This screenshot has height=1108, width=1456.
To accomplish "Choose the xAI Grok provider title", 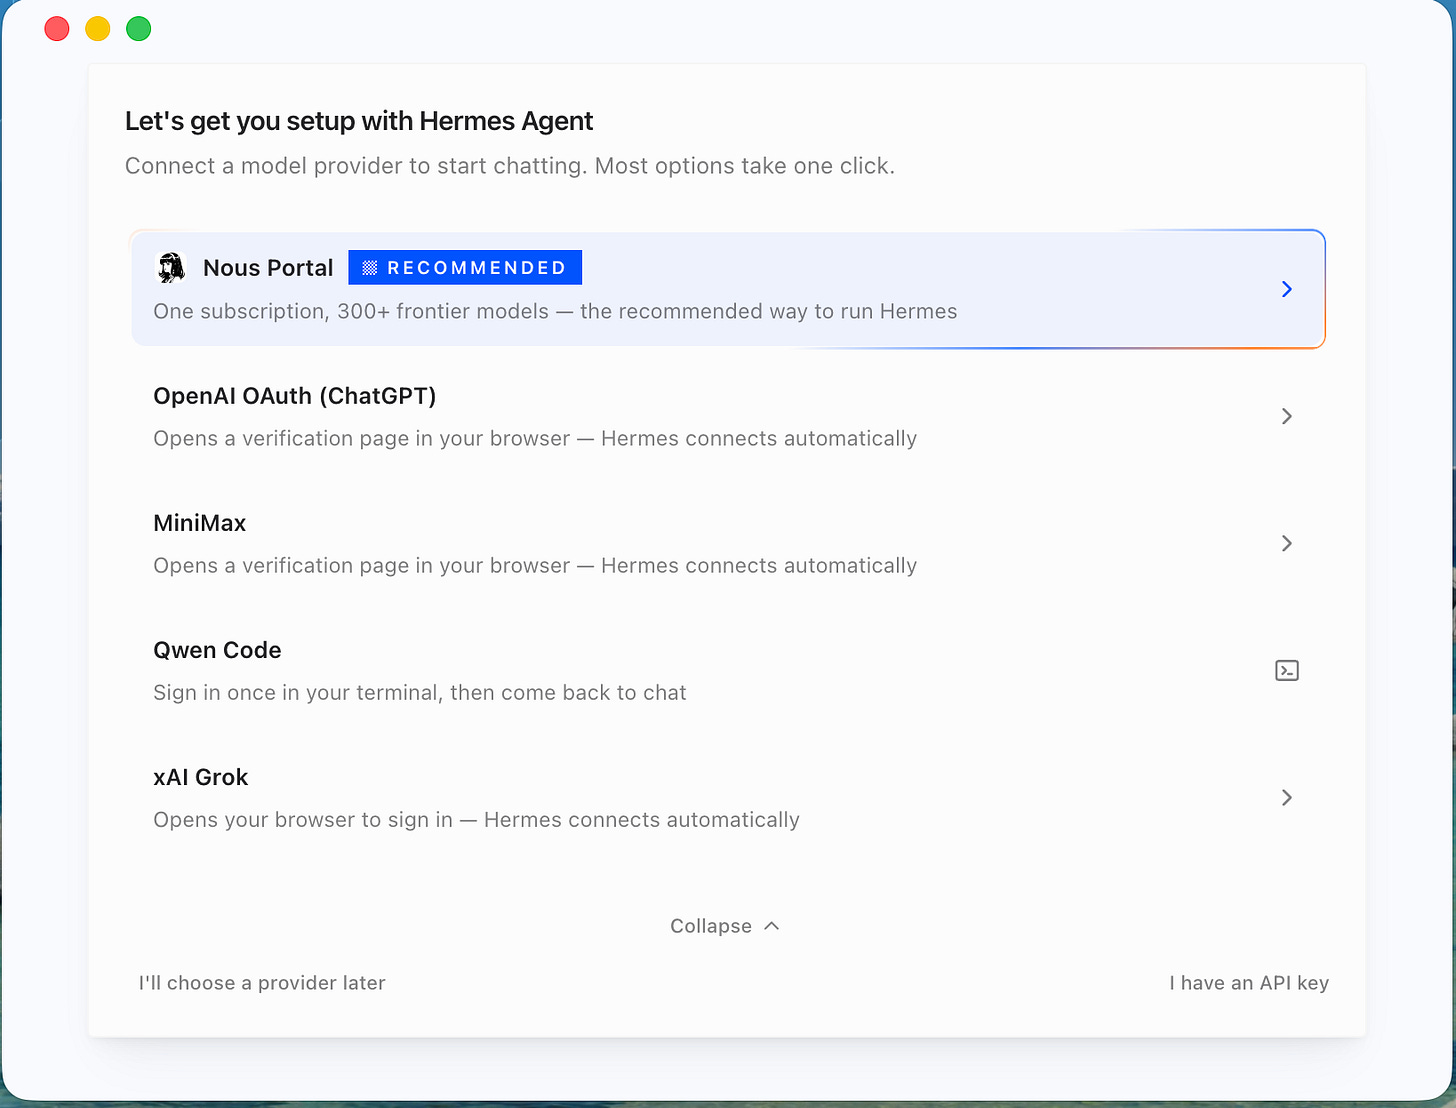I will pyautogui.click(x=201, y=777).
